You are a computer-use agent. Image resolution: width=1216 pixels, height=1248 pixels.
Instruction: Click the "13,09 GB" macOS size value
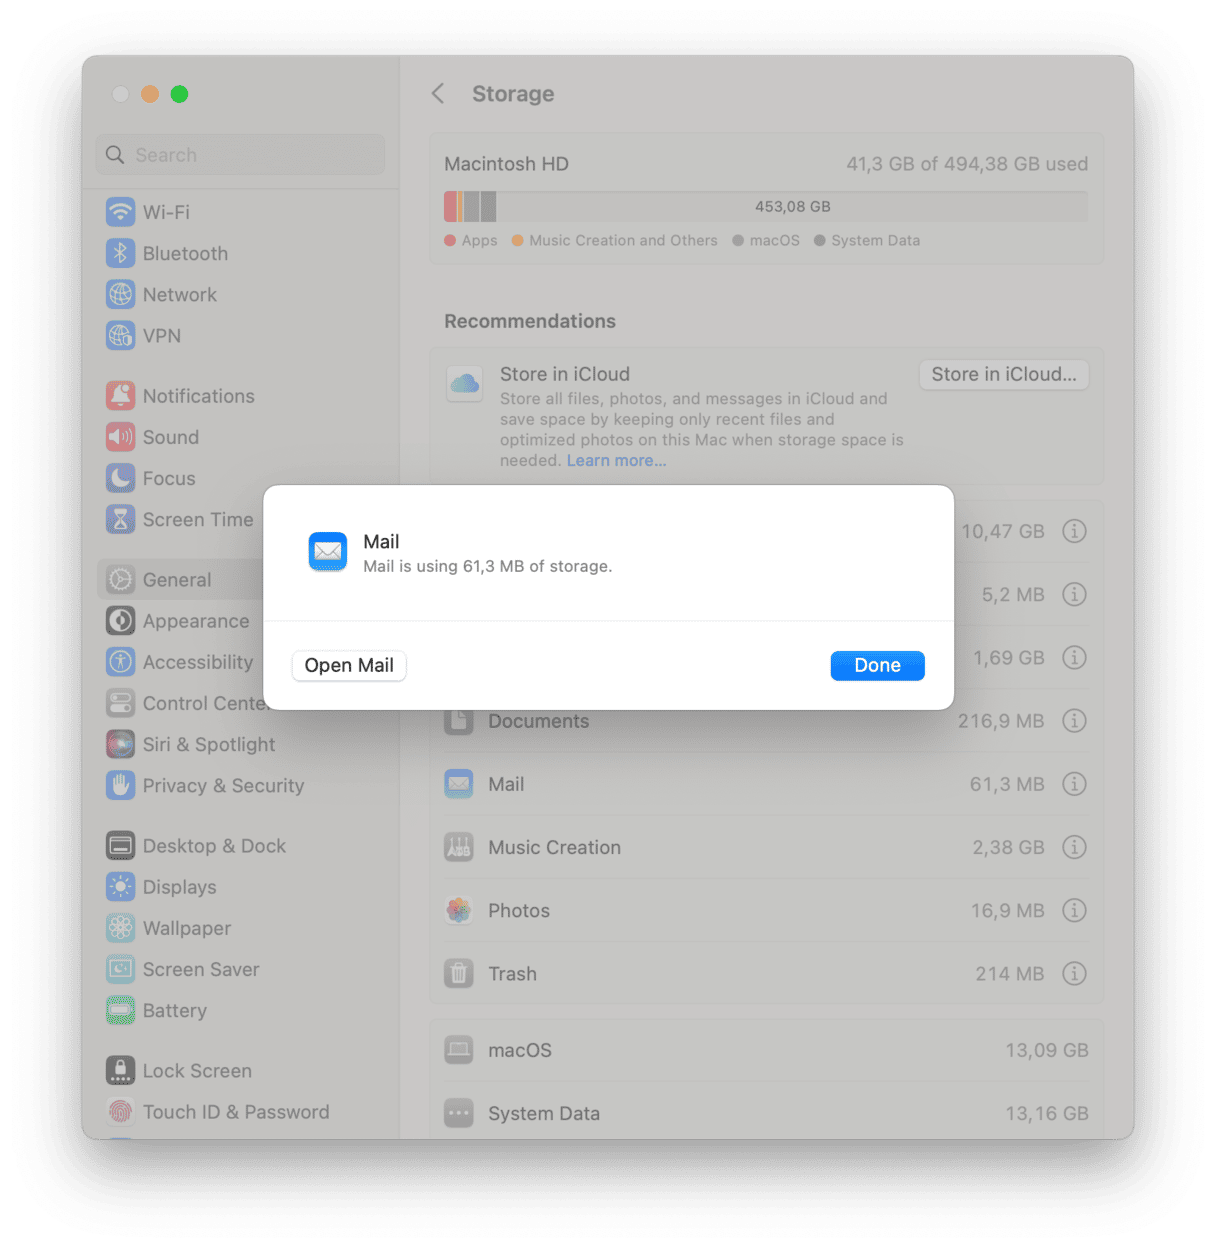click(1047, 1050)
